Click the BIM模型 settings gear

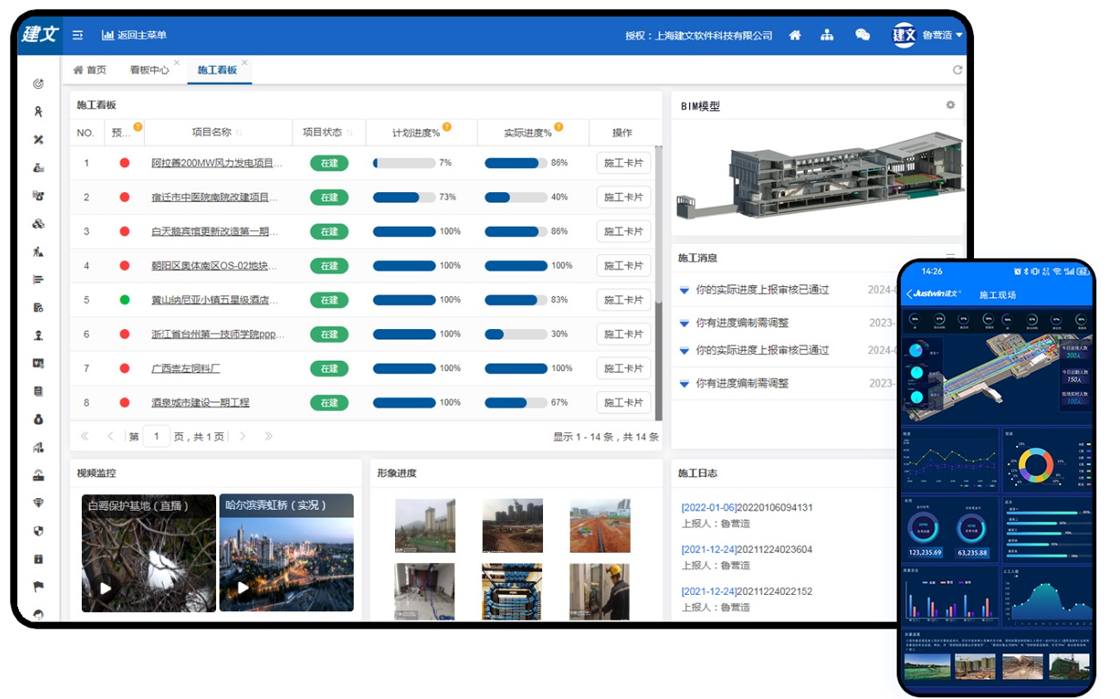click(950, 105)
